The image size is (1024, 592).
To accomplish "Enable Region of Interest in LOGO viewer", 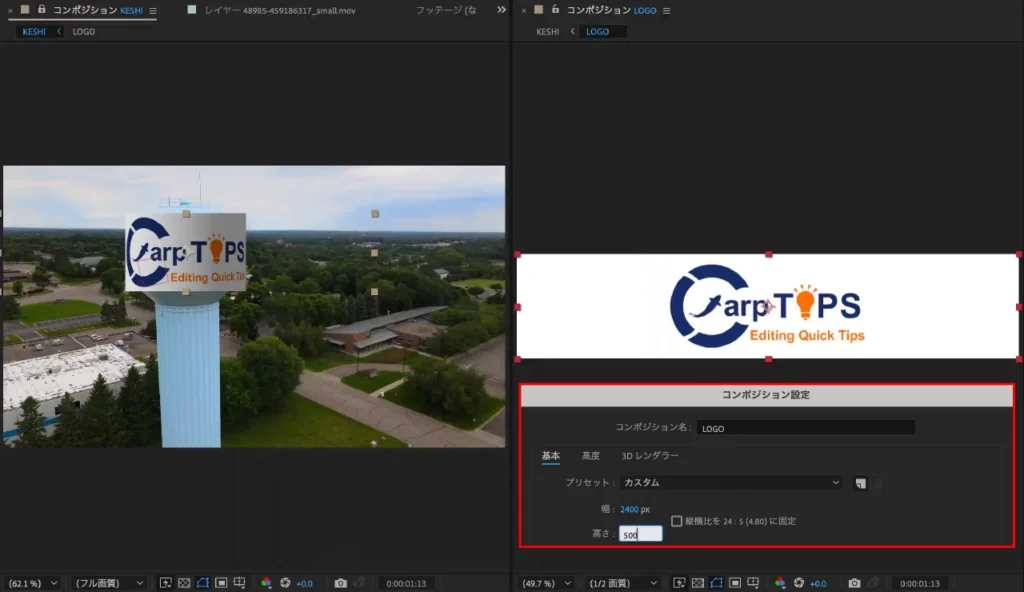I will 735,583.
